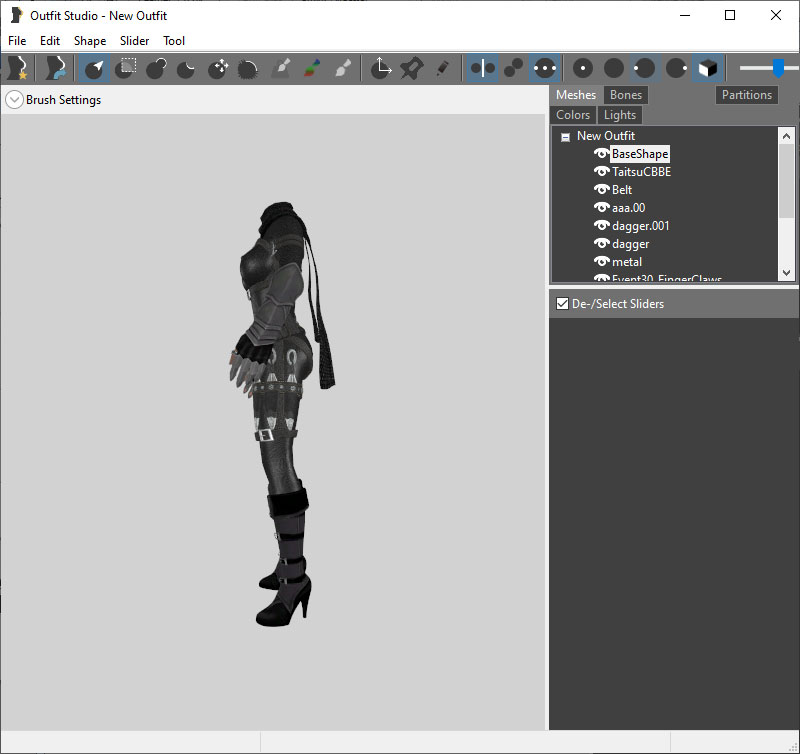Toggle visibility of the Belt mesh

pos(602,189)
